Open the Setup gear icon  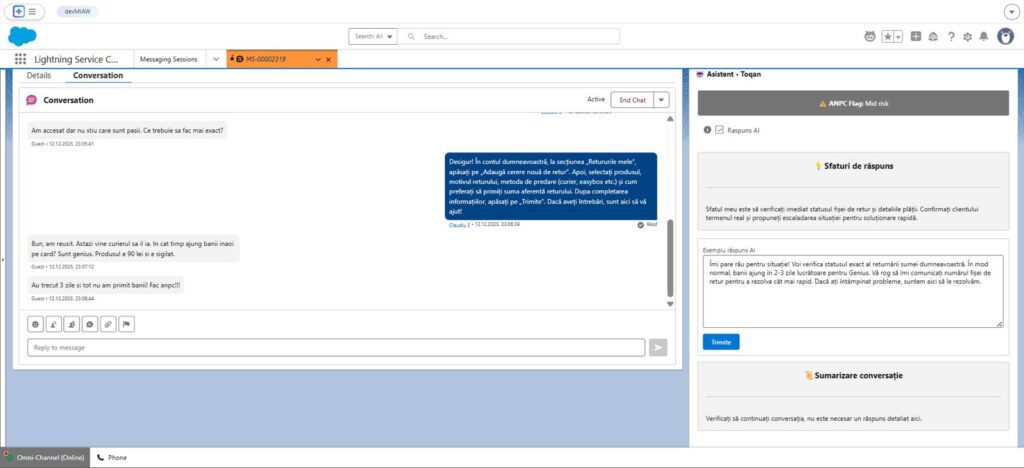pos(967,36)
